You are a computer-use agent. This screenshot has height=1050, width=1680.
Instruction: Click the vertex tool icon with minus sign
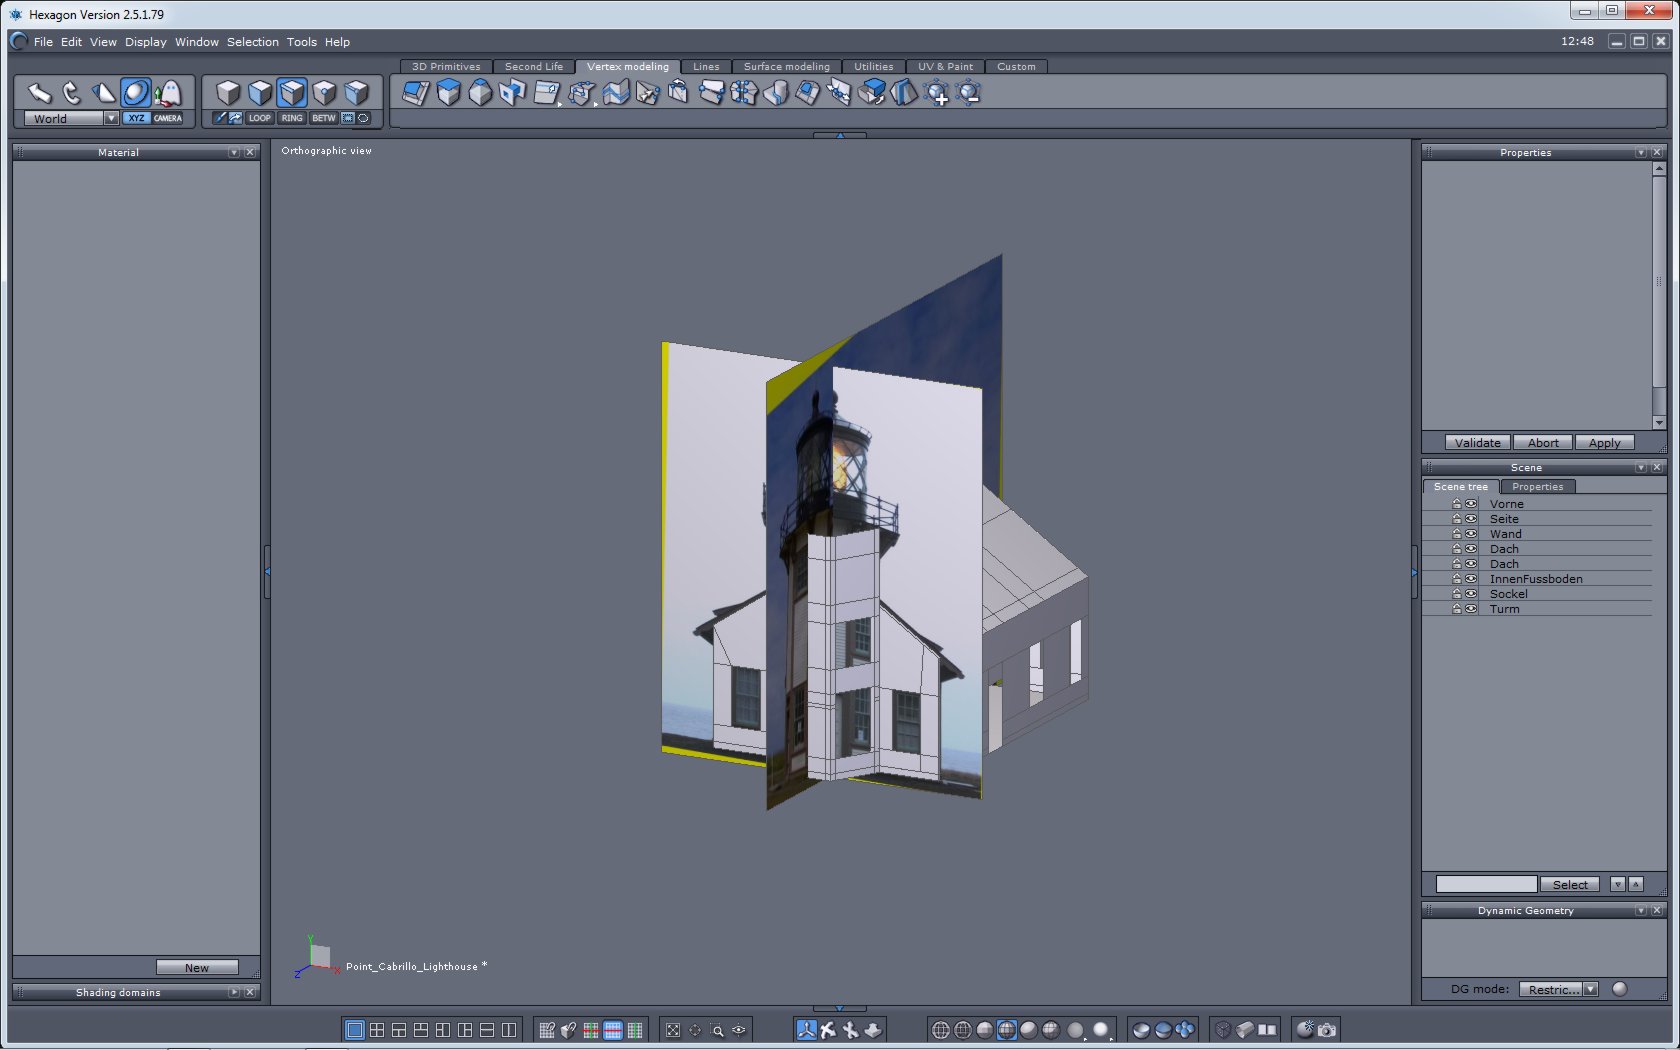pyautogui.click(x=968, y=94)
